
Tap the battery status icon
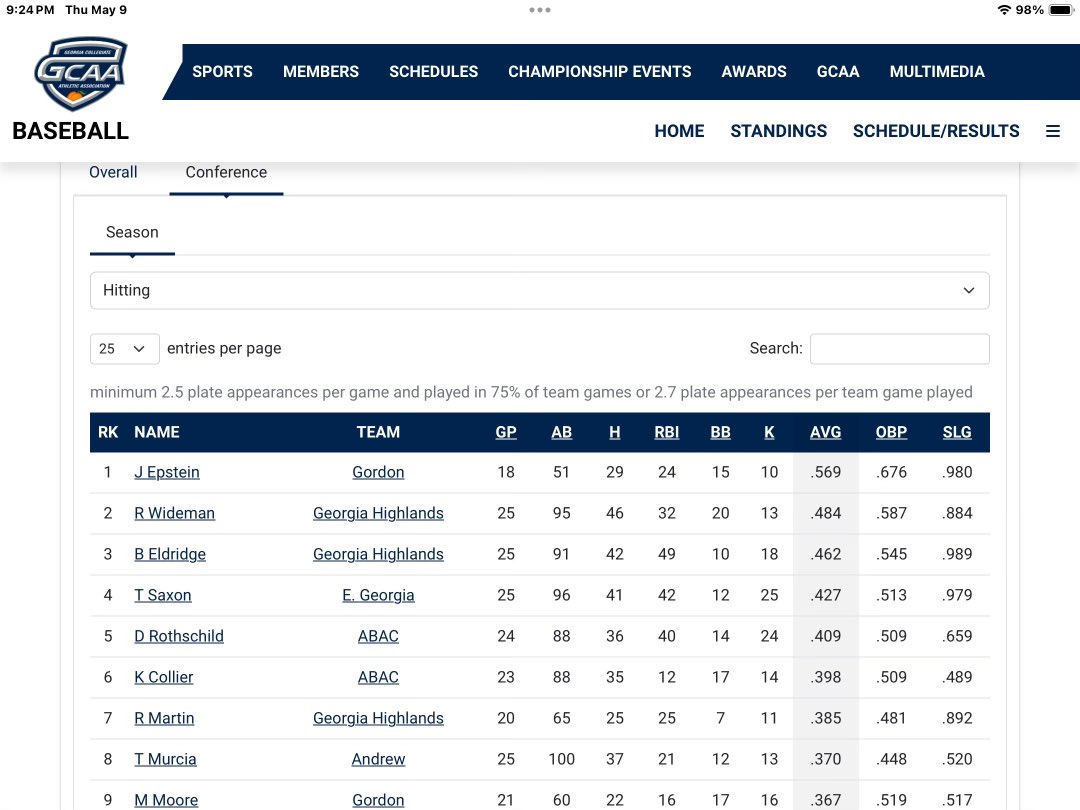point(1061,10)
